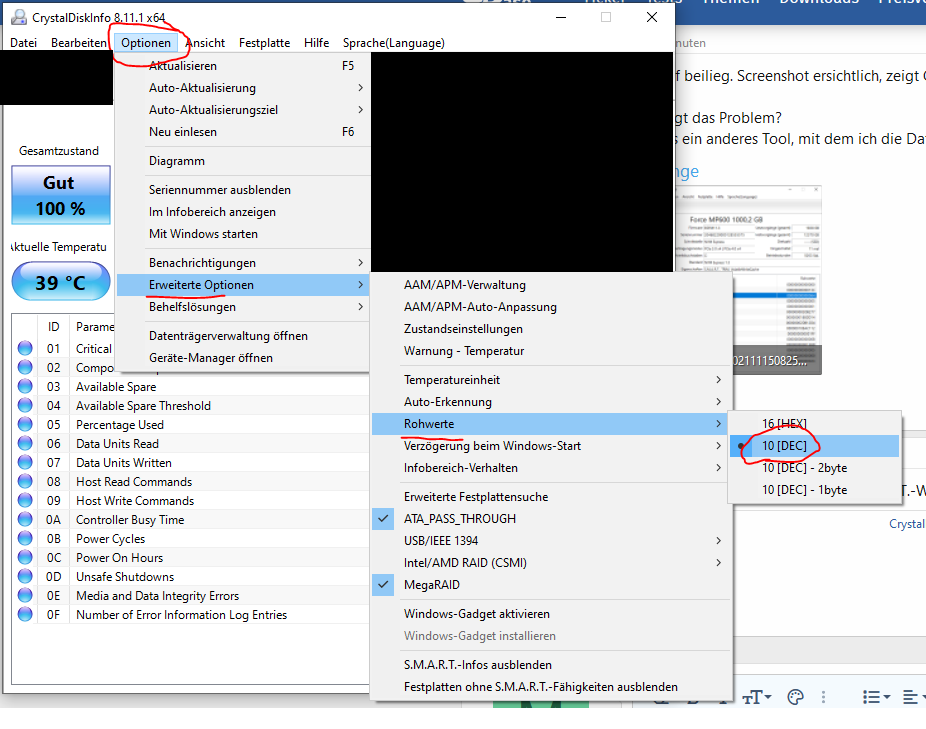Viewport: 926px width, 729px height.
Task: Click the three-dots more icon in forum editor
Action: 823,697
